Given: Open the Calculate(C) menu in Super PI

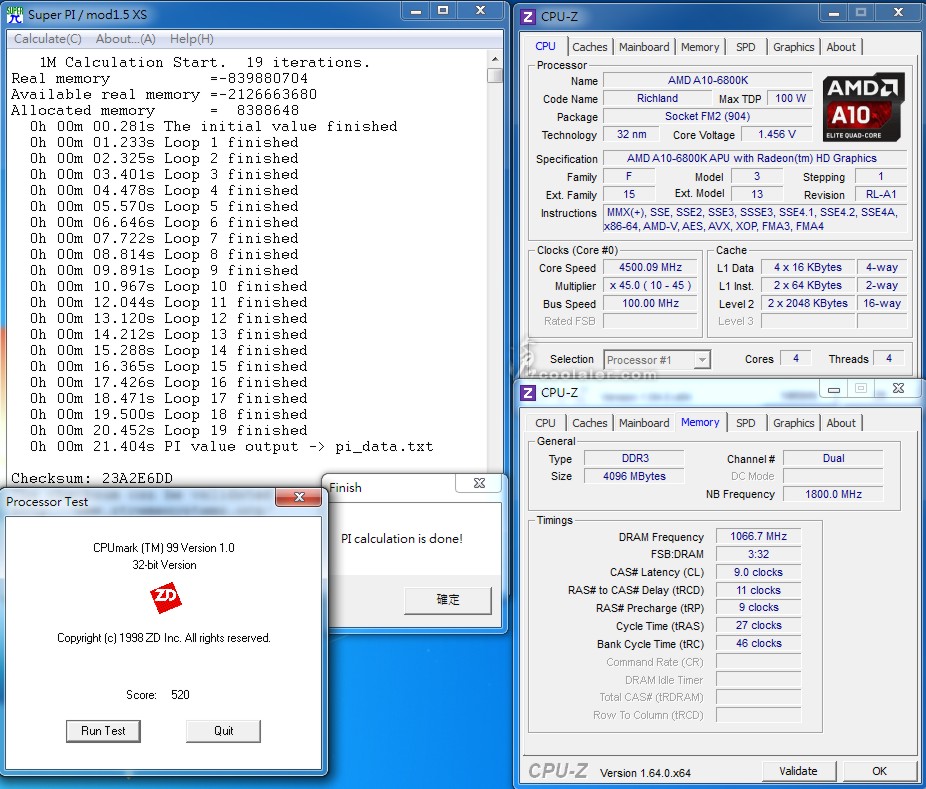Looking at the screenshot, I should pos(48,39).
